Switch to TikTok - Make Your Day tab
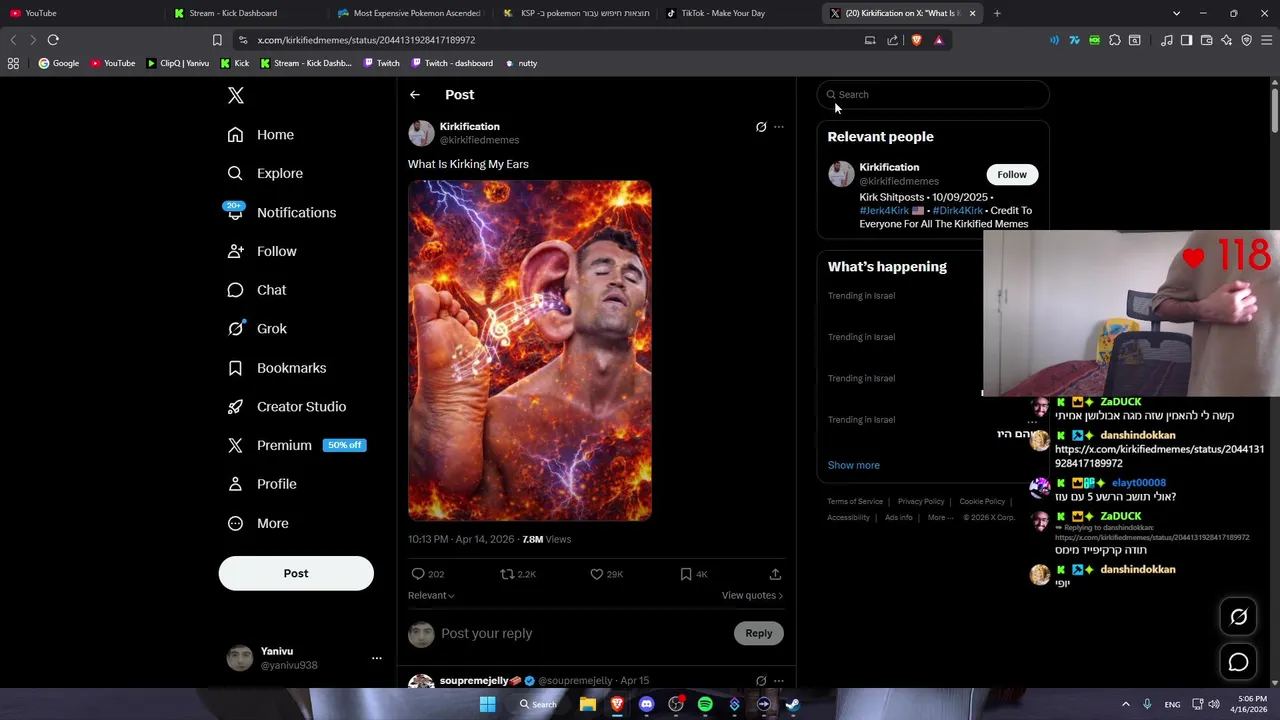1280x720 pixels. click(737, 13)
